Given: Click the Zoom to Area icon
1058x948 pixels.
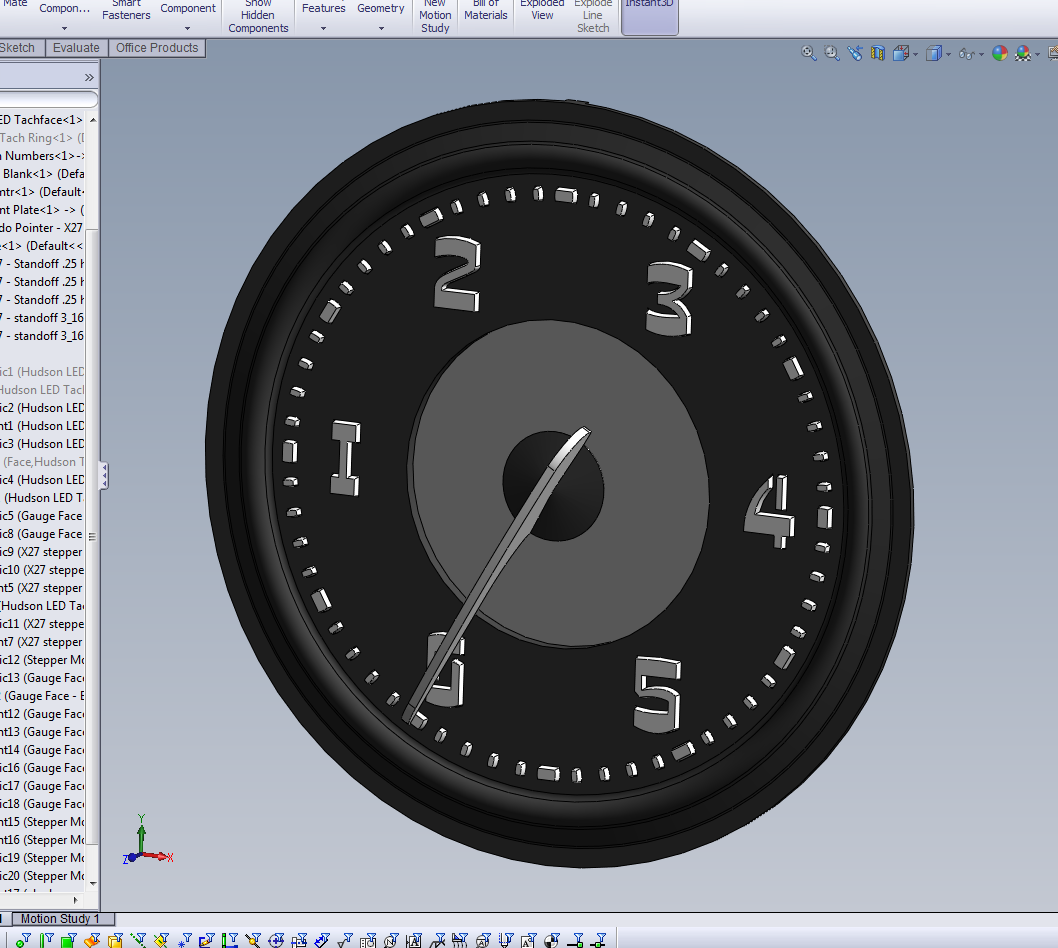Looking at the screenshot, I should point(832,54).
